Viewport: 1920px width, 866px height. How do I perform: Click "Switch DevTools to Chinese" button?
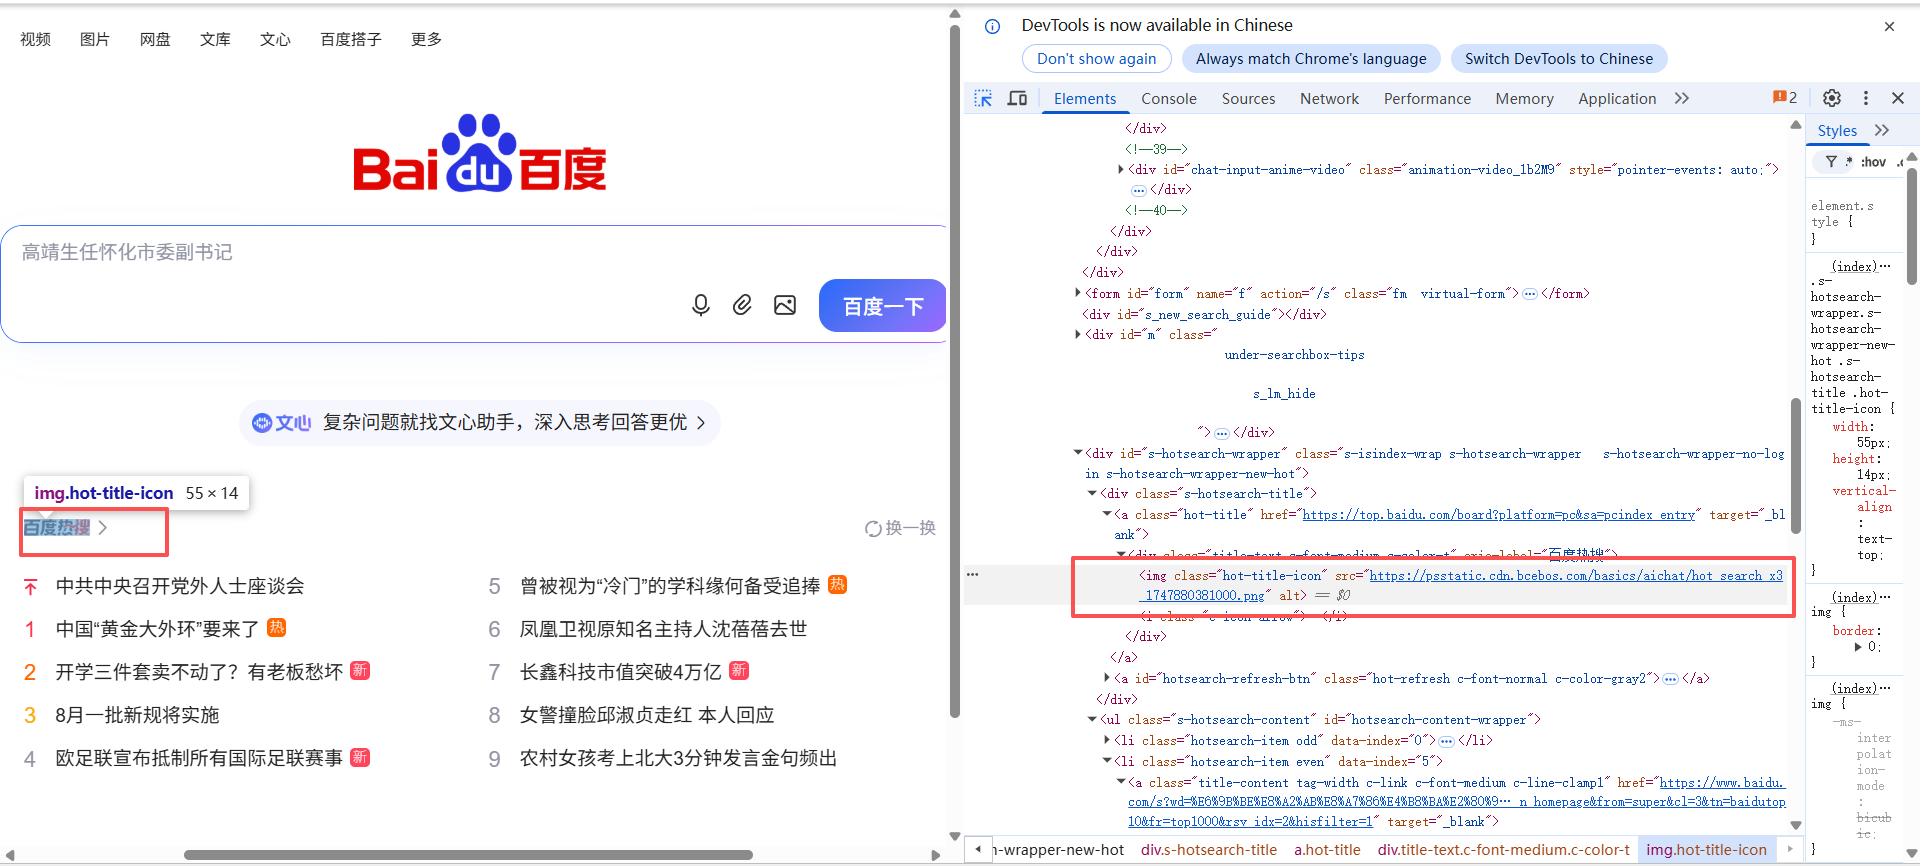tap(1559, 59)
